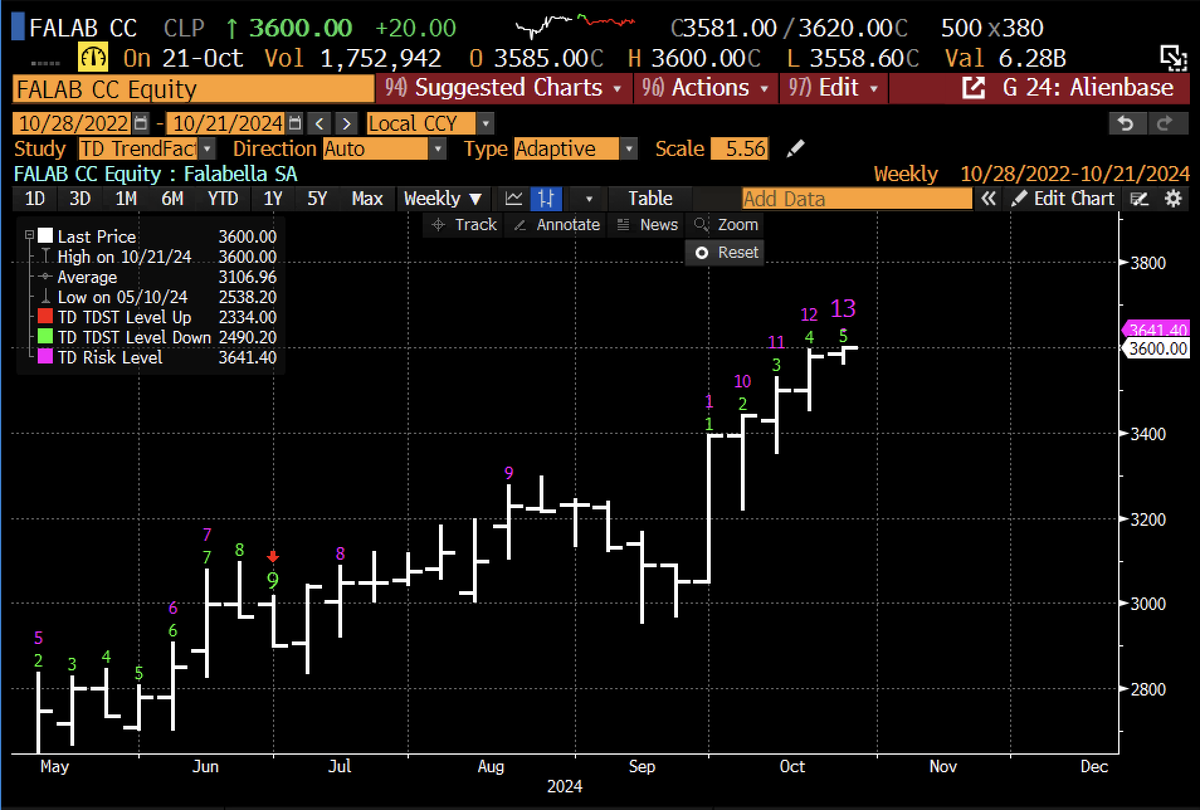Click the TD Risk Level 3641.40 axis label
The height and width of the screenshot is (810, 1200).
pos(1155,329)
